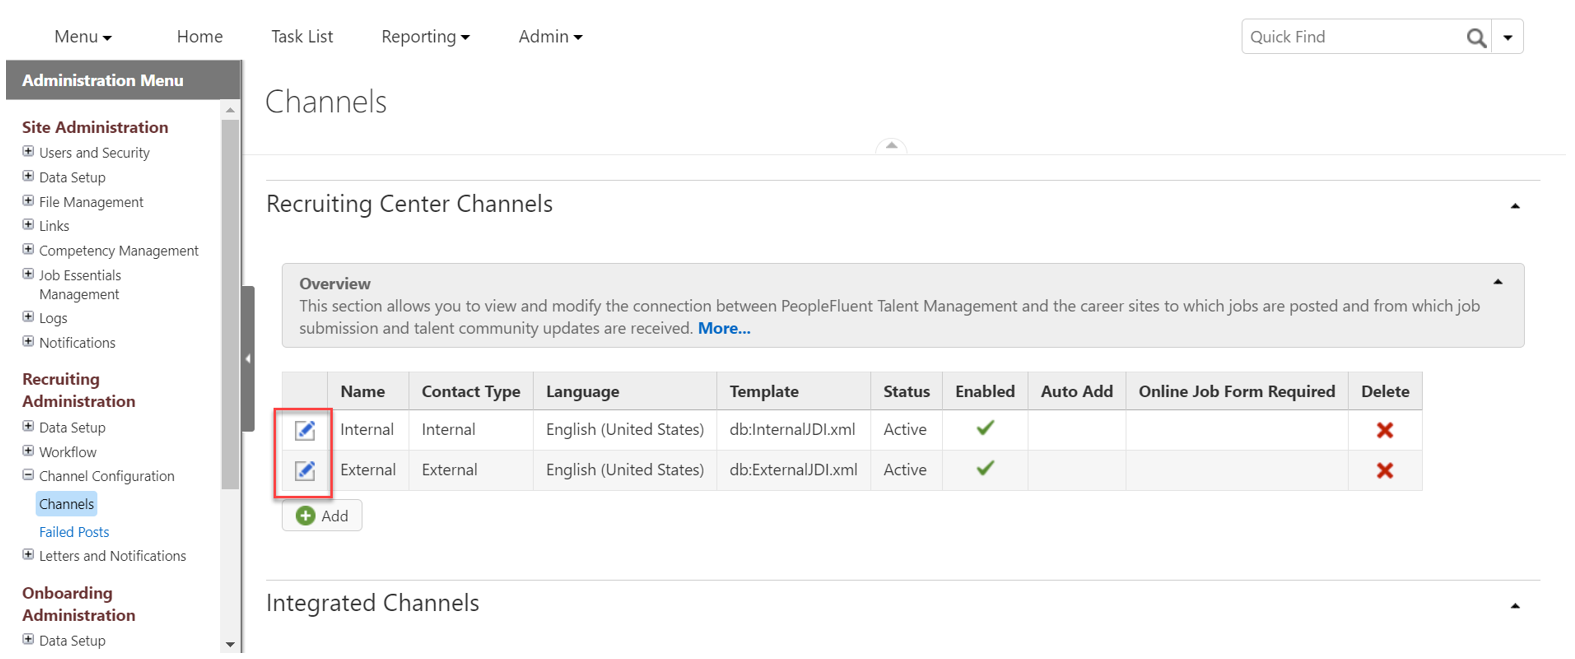Click db:ExternalJDI.xml template cell
This screenshot has height=659, width=1575.
794,470
